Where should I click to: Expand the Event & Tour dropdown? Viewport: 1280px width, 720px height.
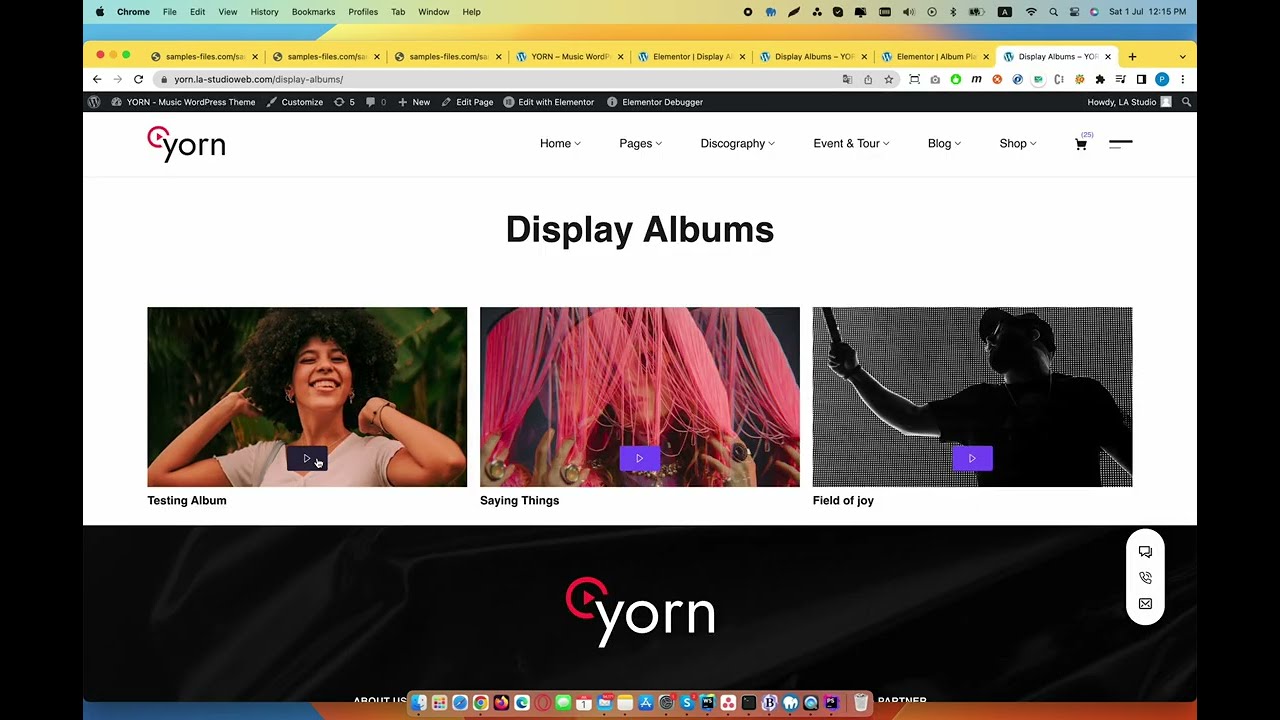[851, 144]
